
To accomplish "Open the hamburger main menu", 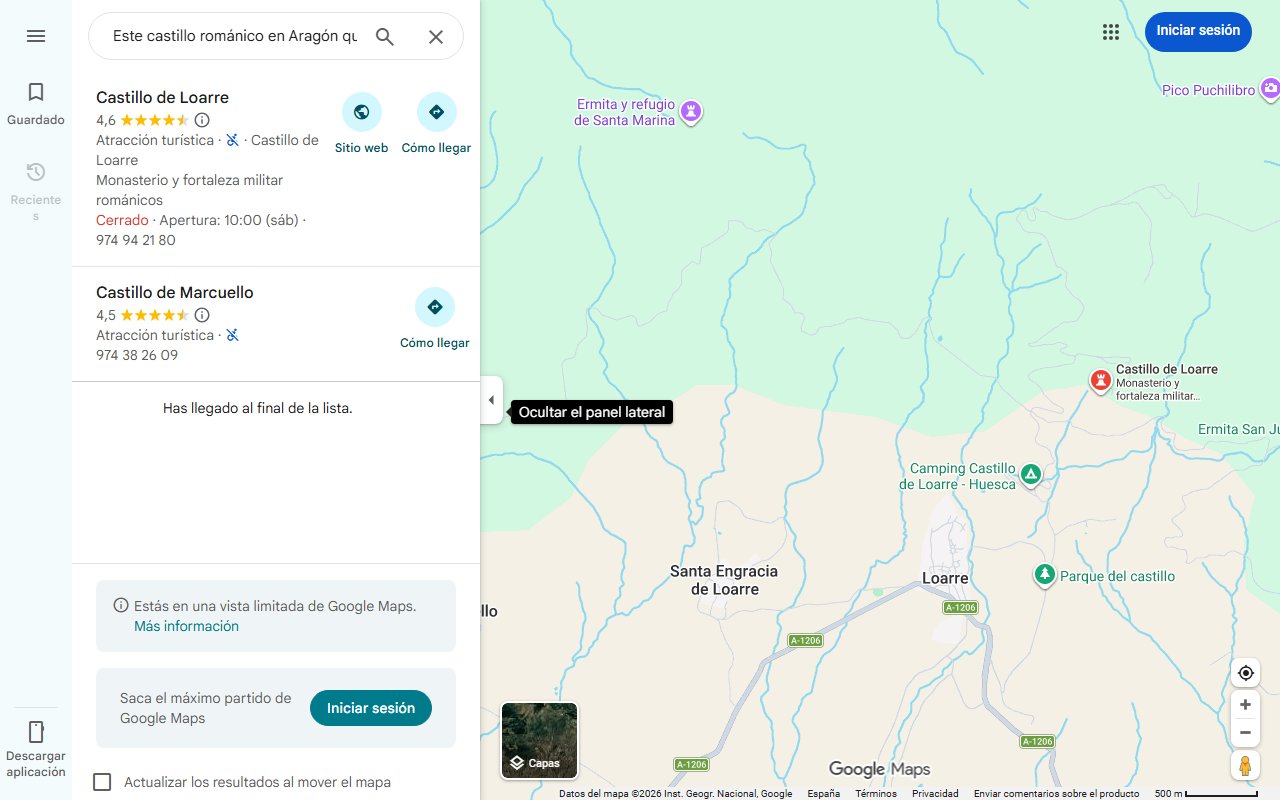I will [x=36, y=36].
